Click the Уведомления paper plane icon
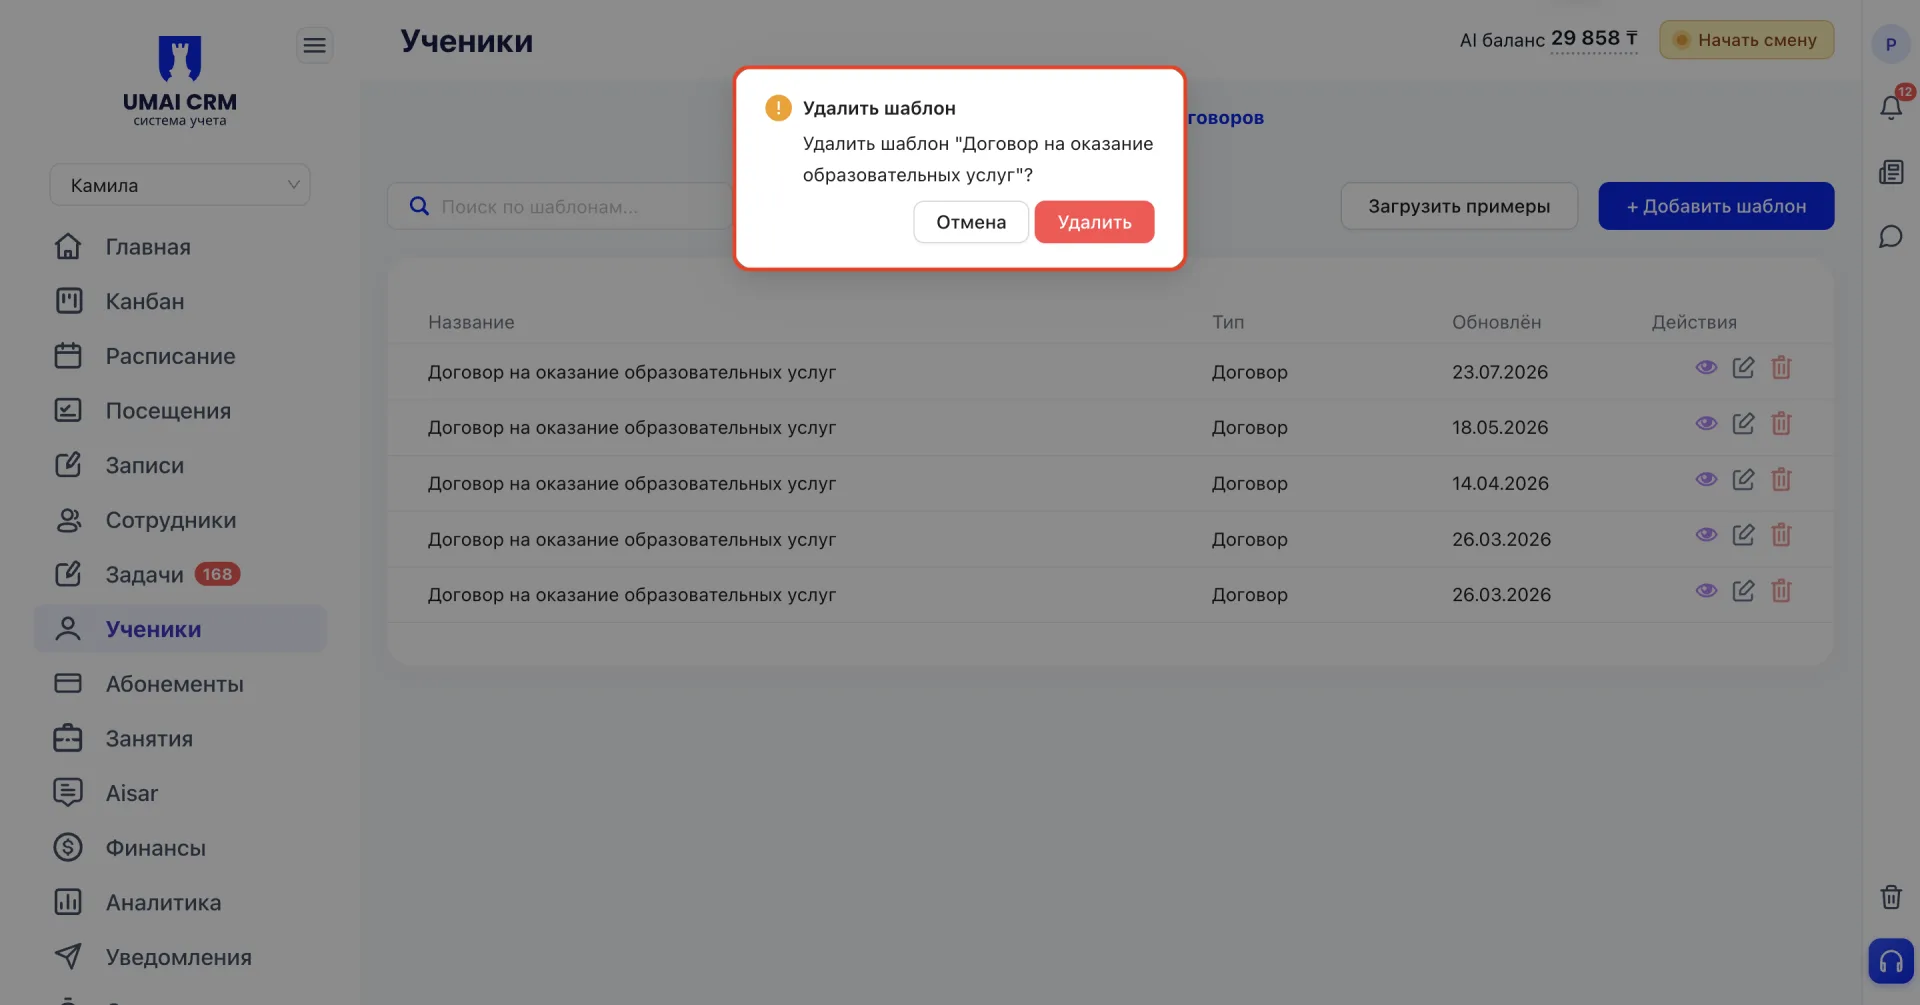Screen dimensions: 1920x1005 (68, 957)
